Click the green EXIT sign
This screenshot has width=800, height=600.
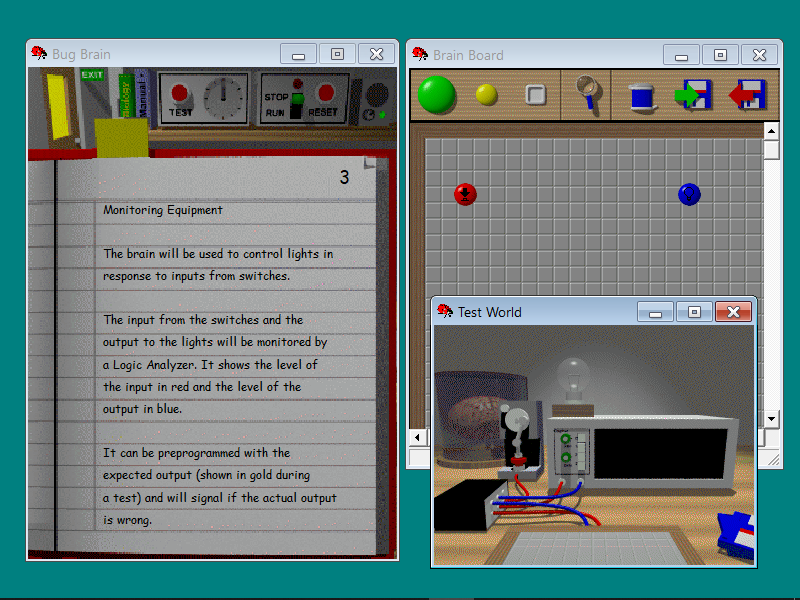click(x=92, y=75)
